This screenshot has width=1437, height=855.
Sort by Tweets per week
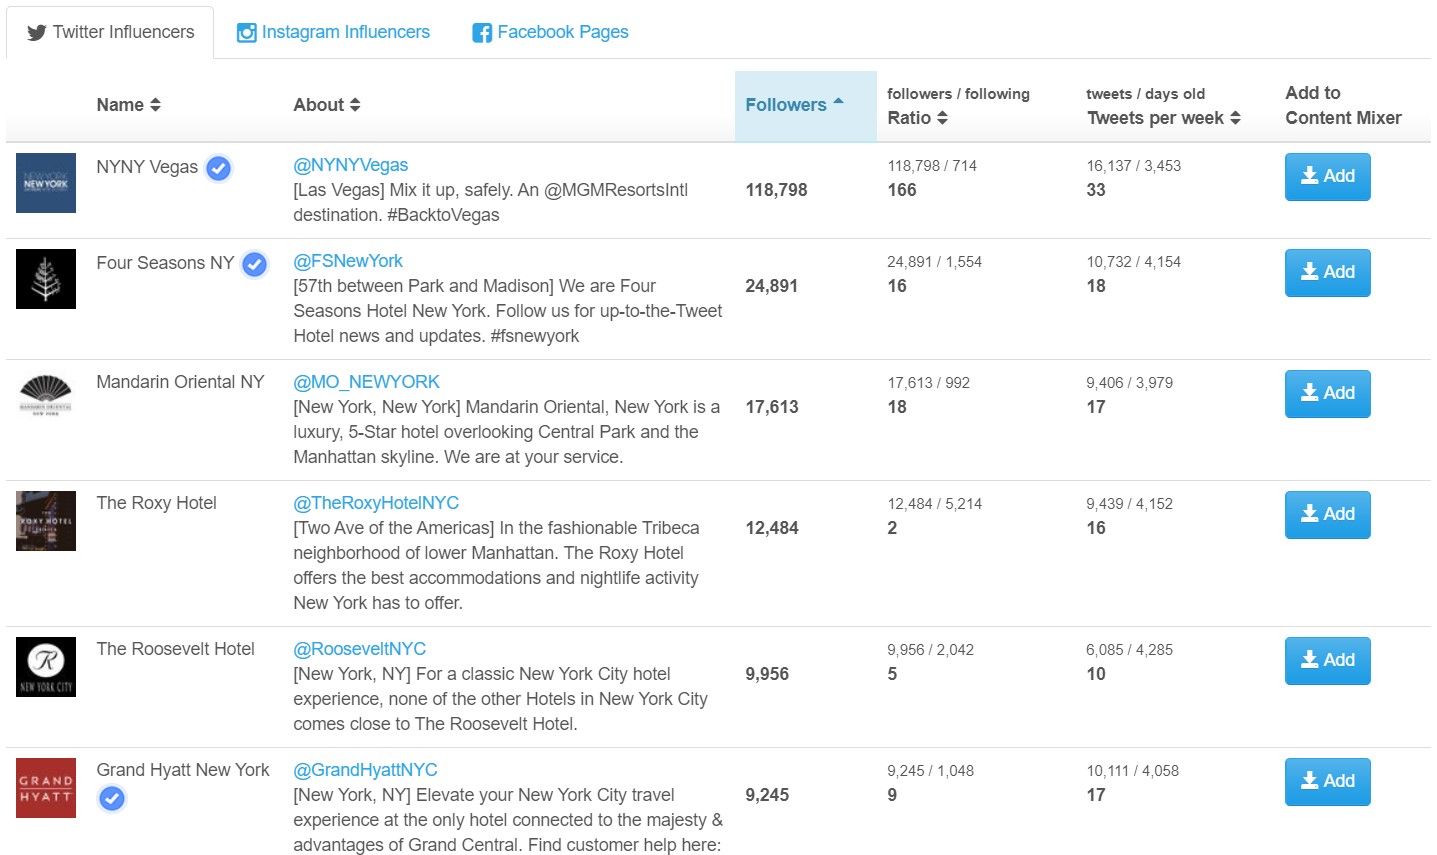[x=1164, y=118]
